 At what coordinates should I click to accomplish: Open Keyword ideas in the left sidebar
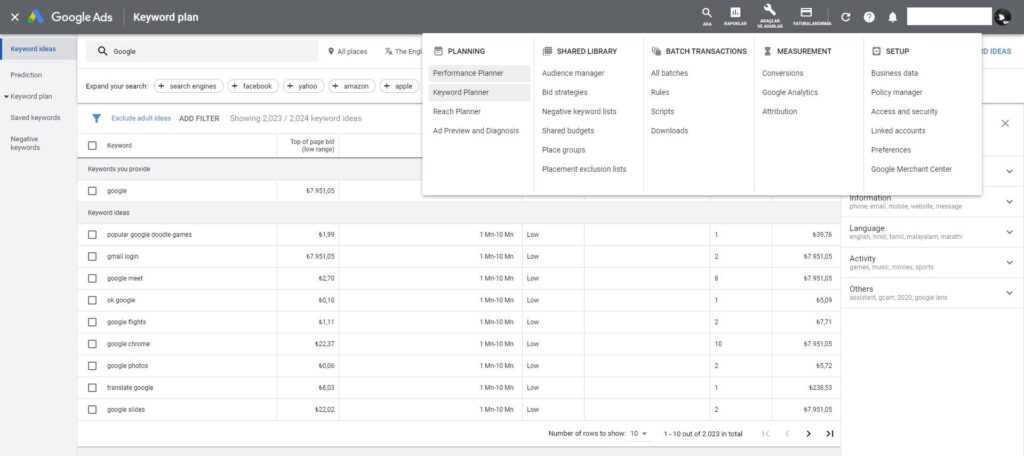[33, 49]
